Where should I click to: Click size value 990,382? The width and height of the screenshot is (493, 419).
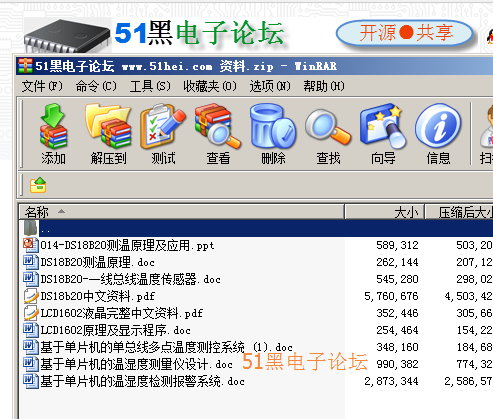[x=397, y=364]
